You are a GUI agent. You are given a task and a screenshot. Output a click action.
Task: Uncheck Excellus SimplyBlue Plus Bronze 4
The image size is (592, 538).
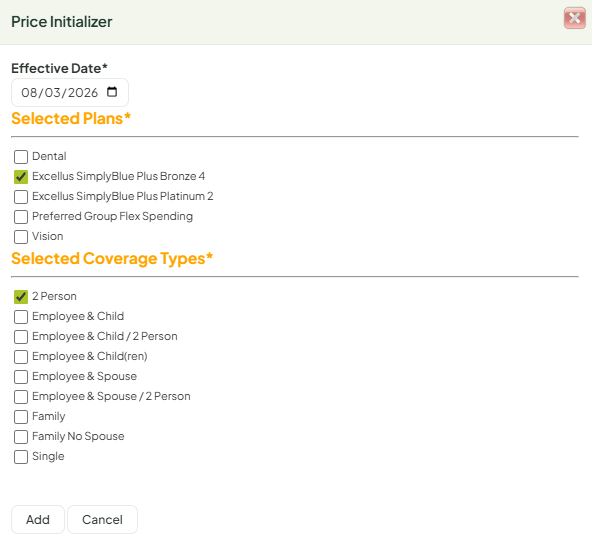pyautogui.click(x=21, y=177)
